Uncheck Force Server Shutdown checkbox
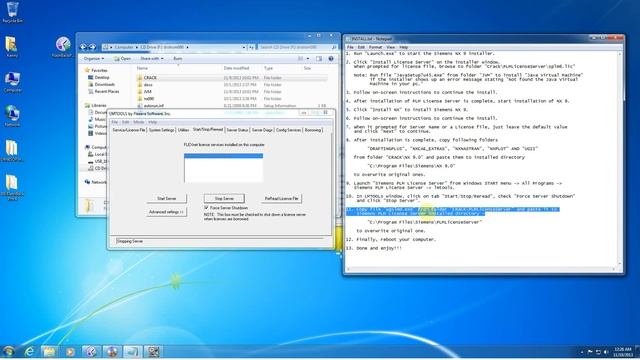The image size is (640, 360). 206,208
